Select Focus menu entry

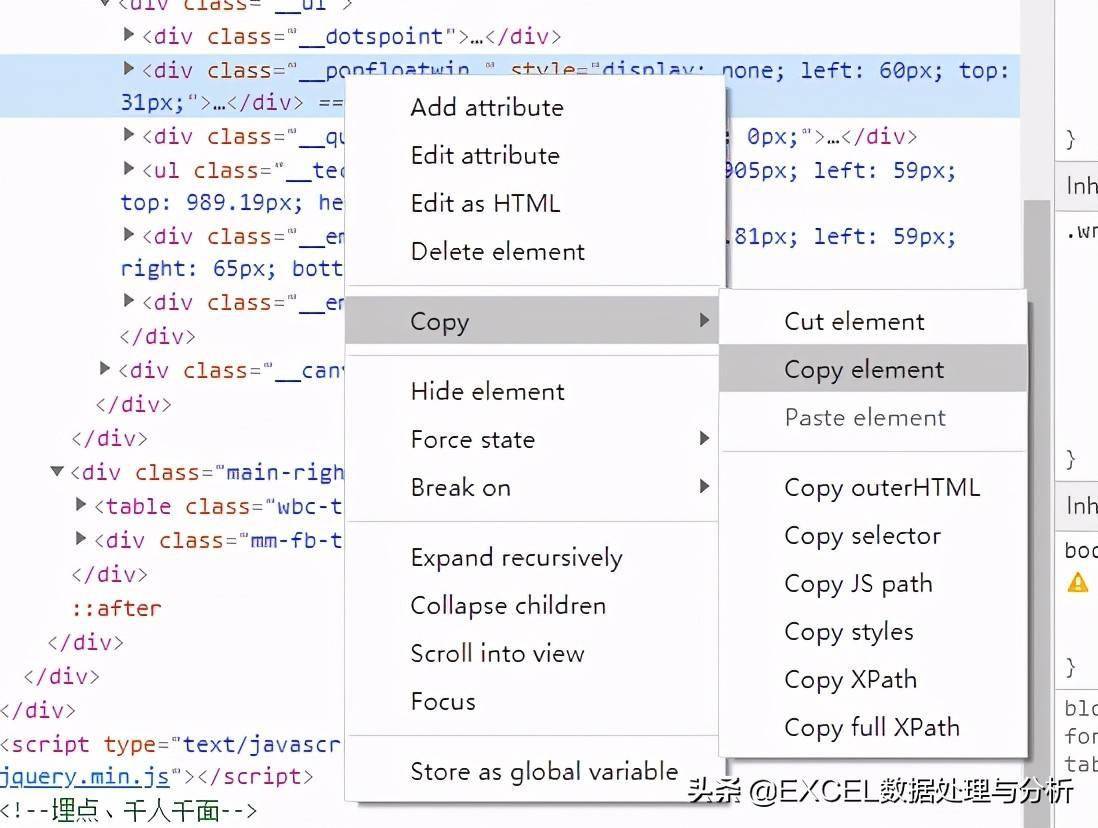point(533,702)
